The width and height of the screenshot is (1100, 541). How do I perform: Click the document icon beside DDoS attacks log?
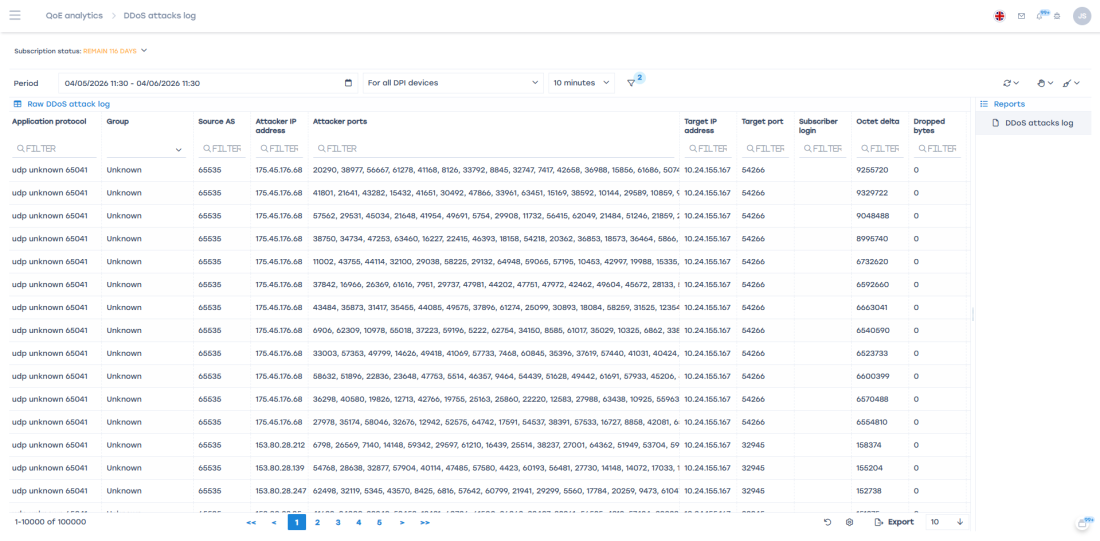[x=996, y=123]
